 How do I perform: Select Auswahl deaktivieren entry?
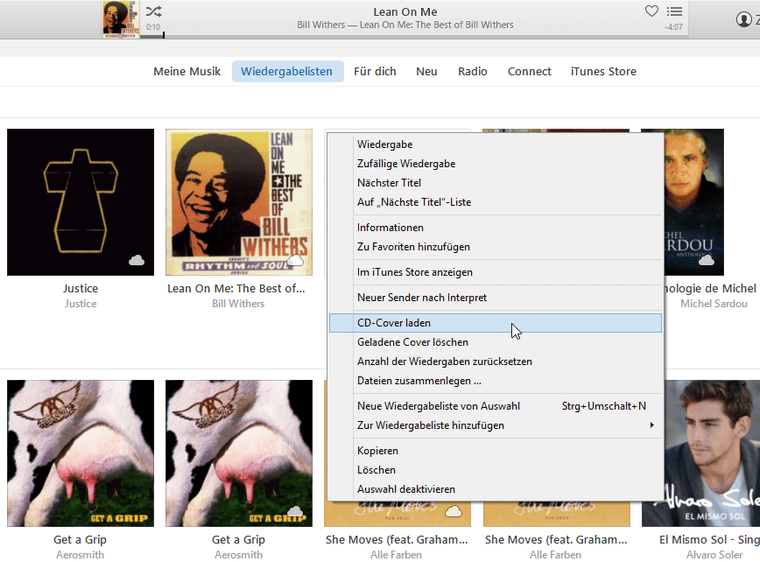pos(495,489)
